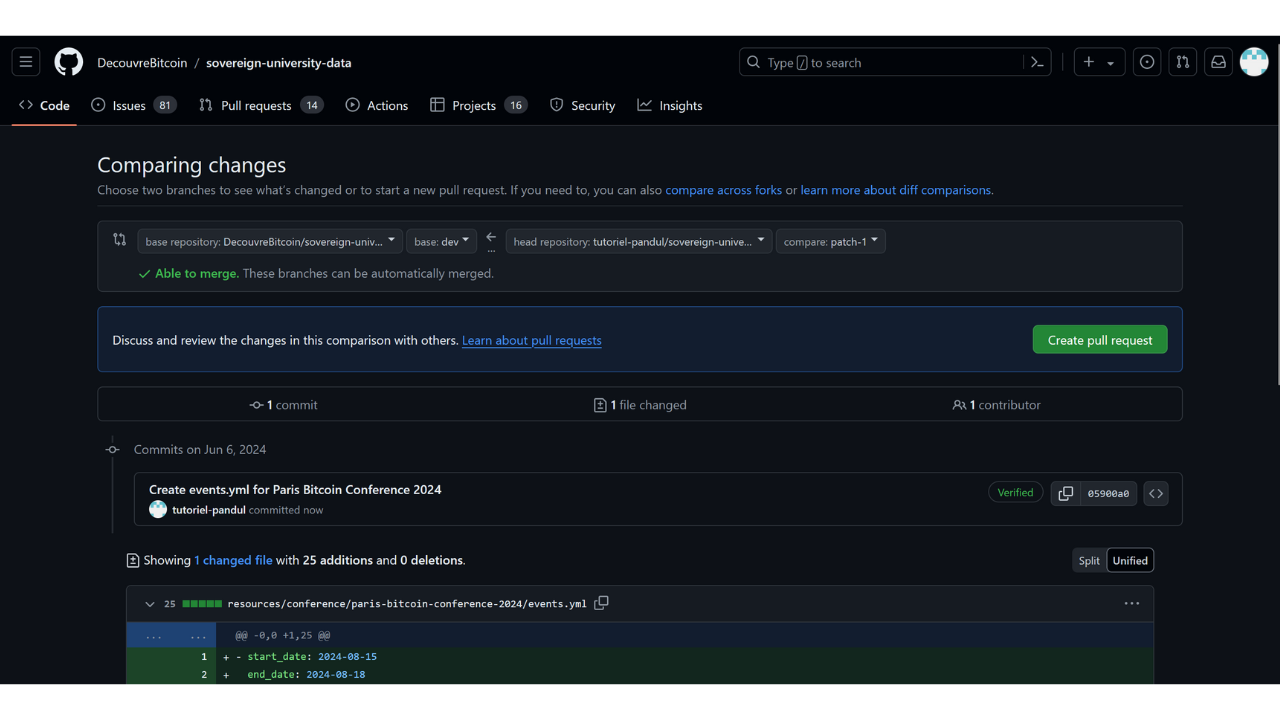Open the base repository dropdown
The height and width of the screenshot is (720, 1280).
point(269,241)
